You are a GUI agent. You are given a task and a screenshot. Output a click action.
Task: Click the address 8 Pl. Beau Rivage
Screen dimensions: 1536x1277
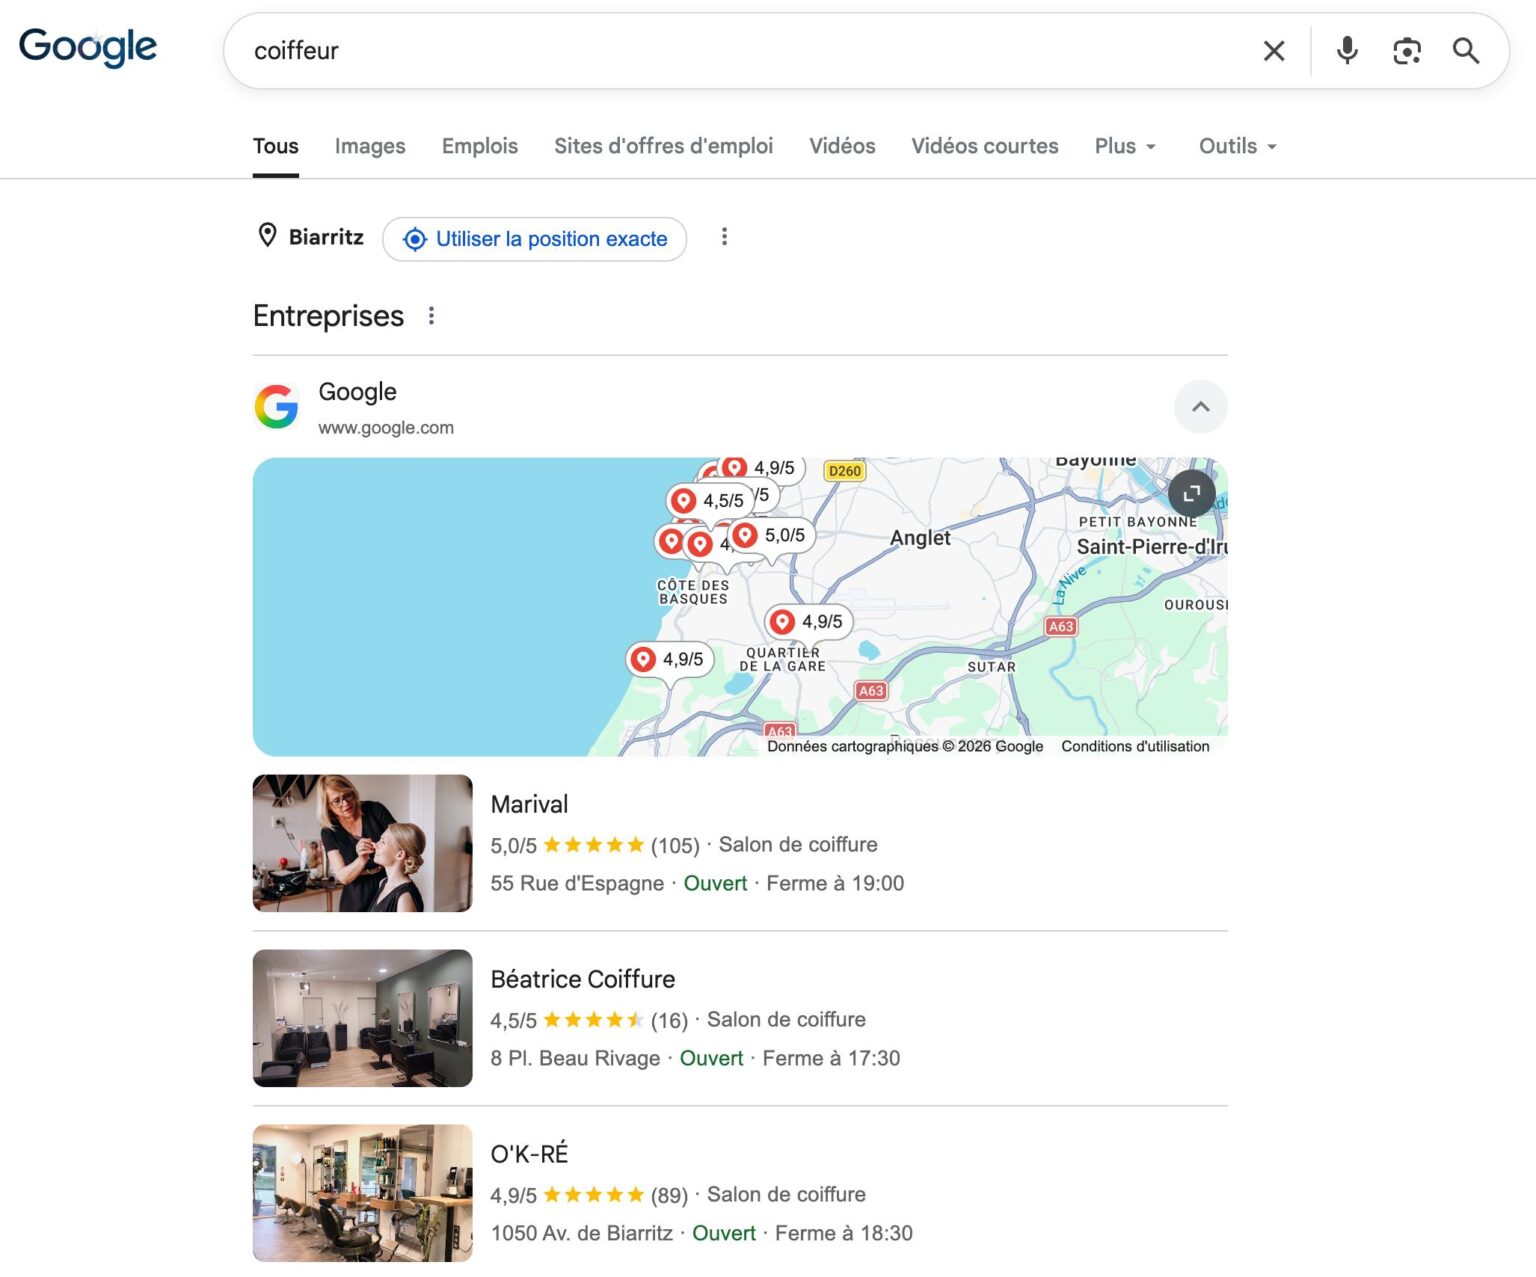[575, 1058]
